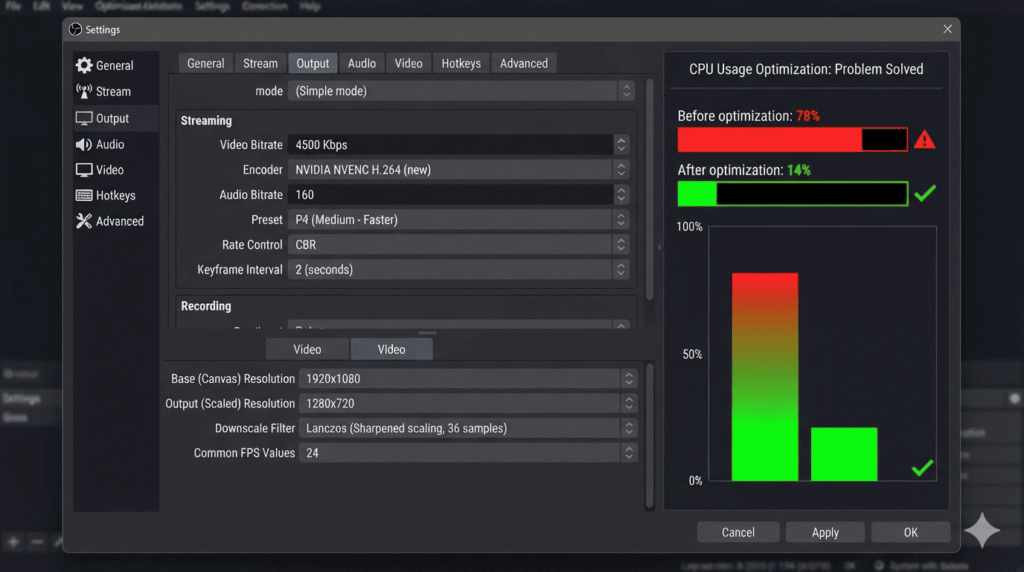Close the Settings dialog with X
1024x572 pixels.
[x=947, y=29]
